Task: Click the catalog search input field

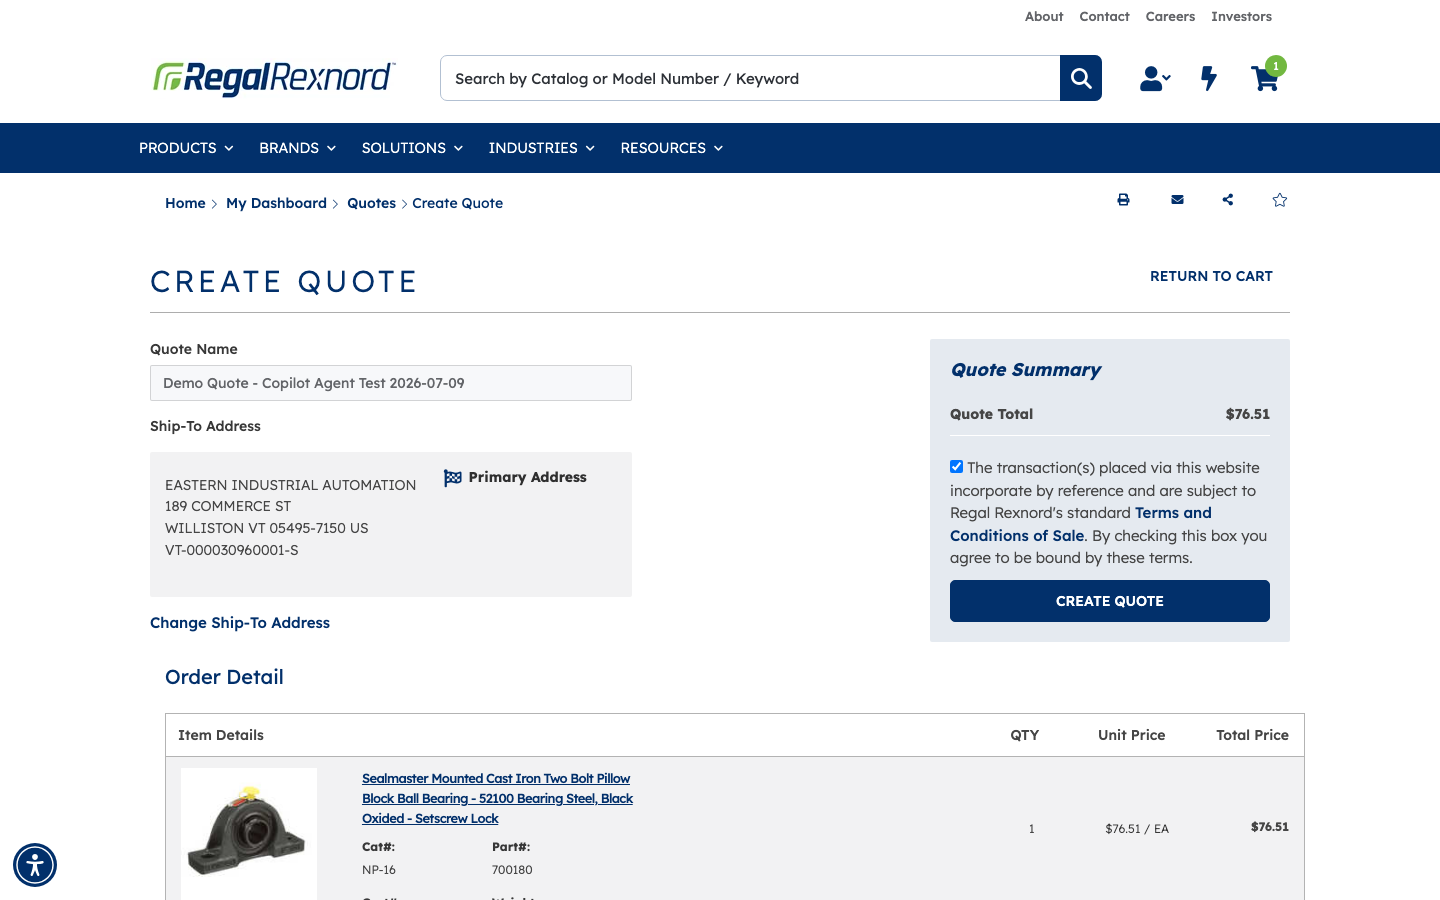Action: (x=750, y=78)
